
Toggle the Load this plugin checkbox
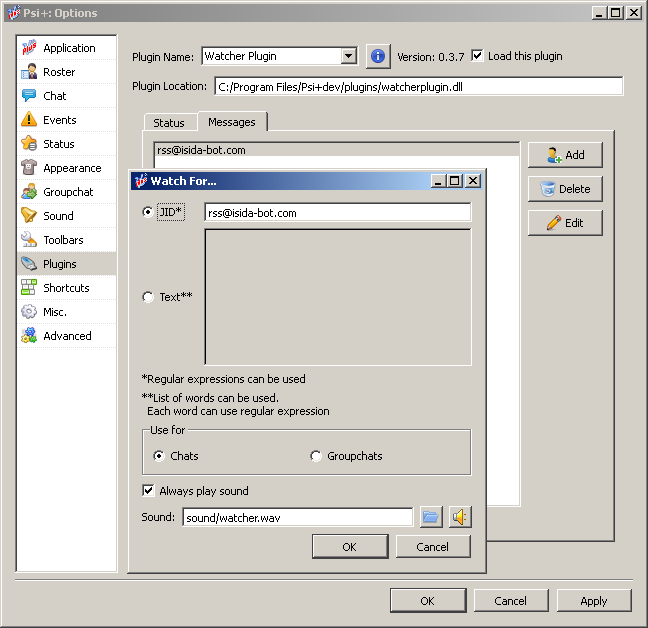click(477, 56)
